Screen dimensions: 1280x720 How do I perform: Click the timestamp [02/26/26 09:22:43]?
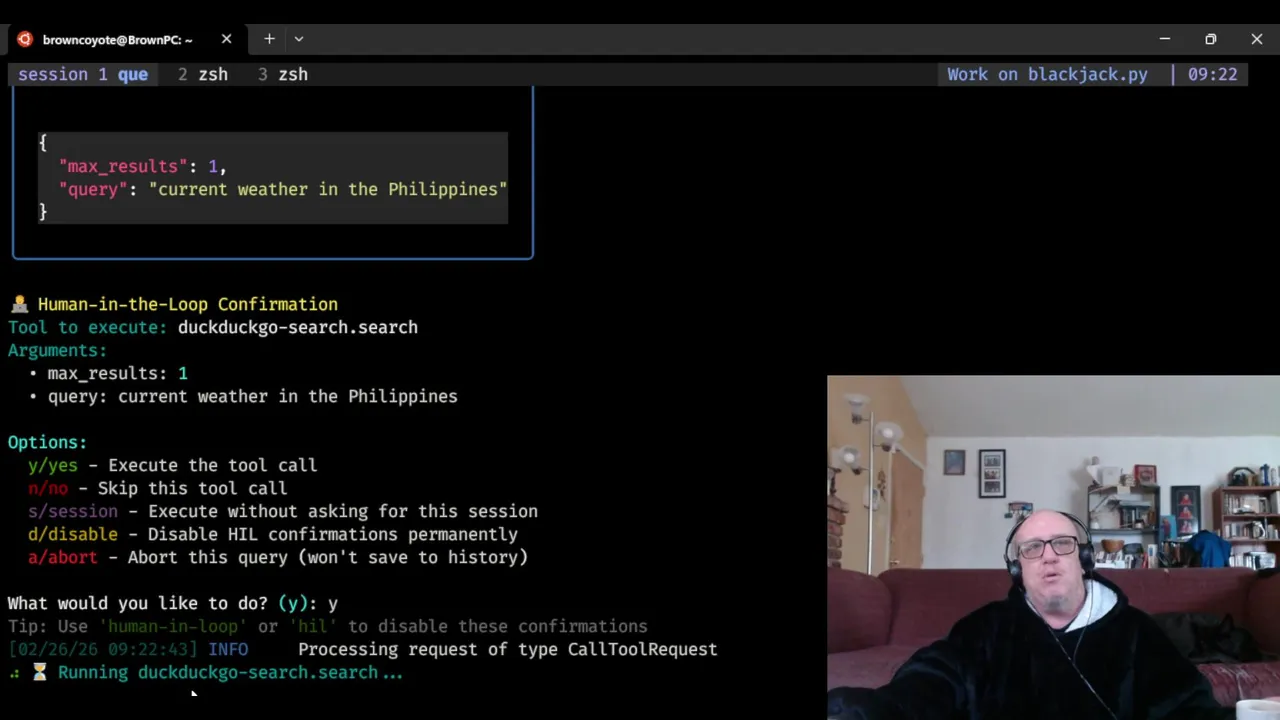[x=103, y=649]
